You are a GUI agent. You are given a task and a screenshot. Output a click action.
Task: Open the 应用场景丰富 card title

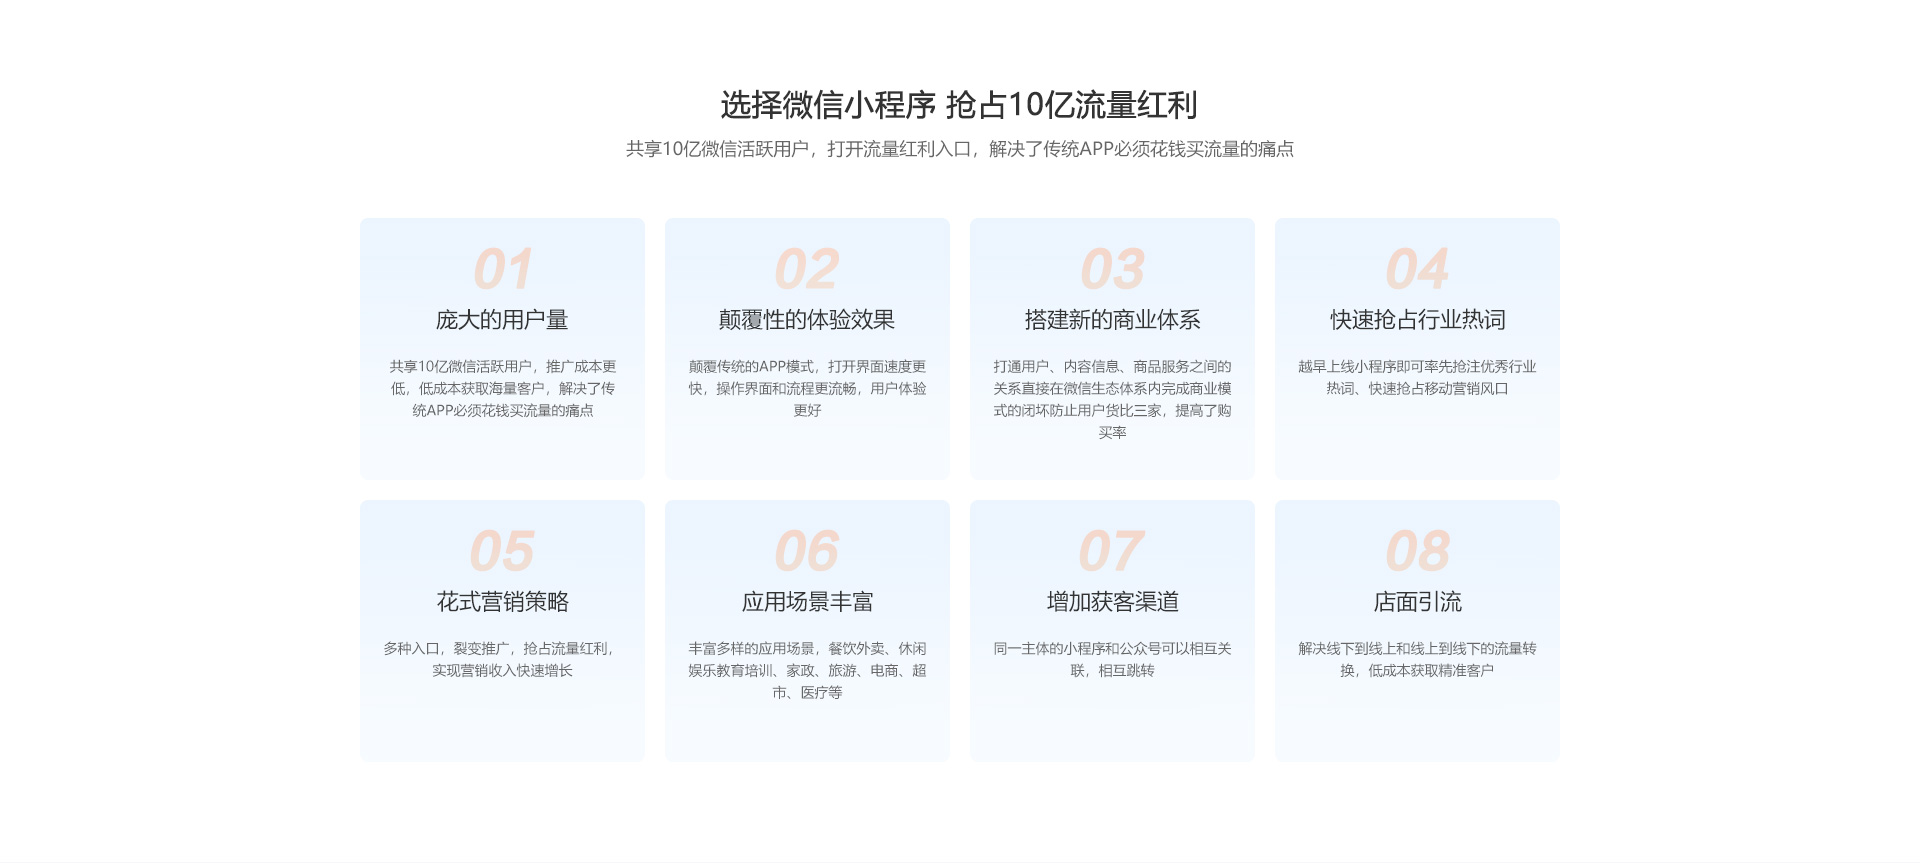pyautogui.click(x=807, y=602)
